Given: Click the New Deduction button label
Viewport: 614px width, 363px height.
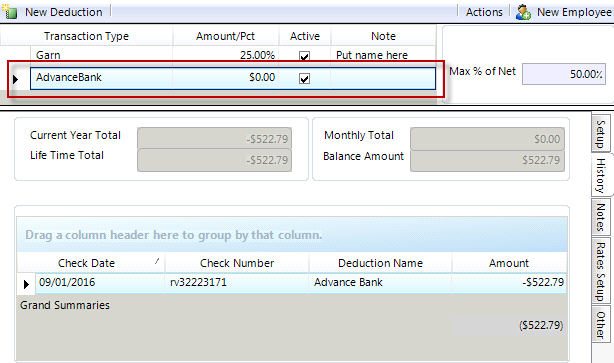Looking at the screenshot, I should click(x=63, y=12).
